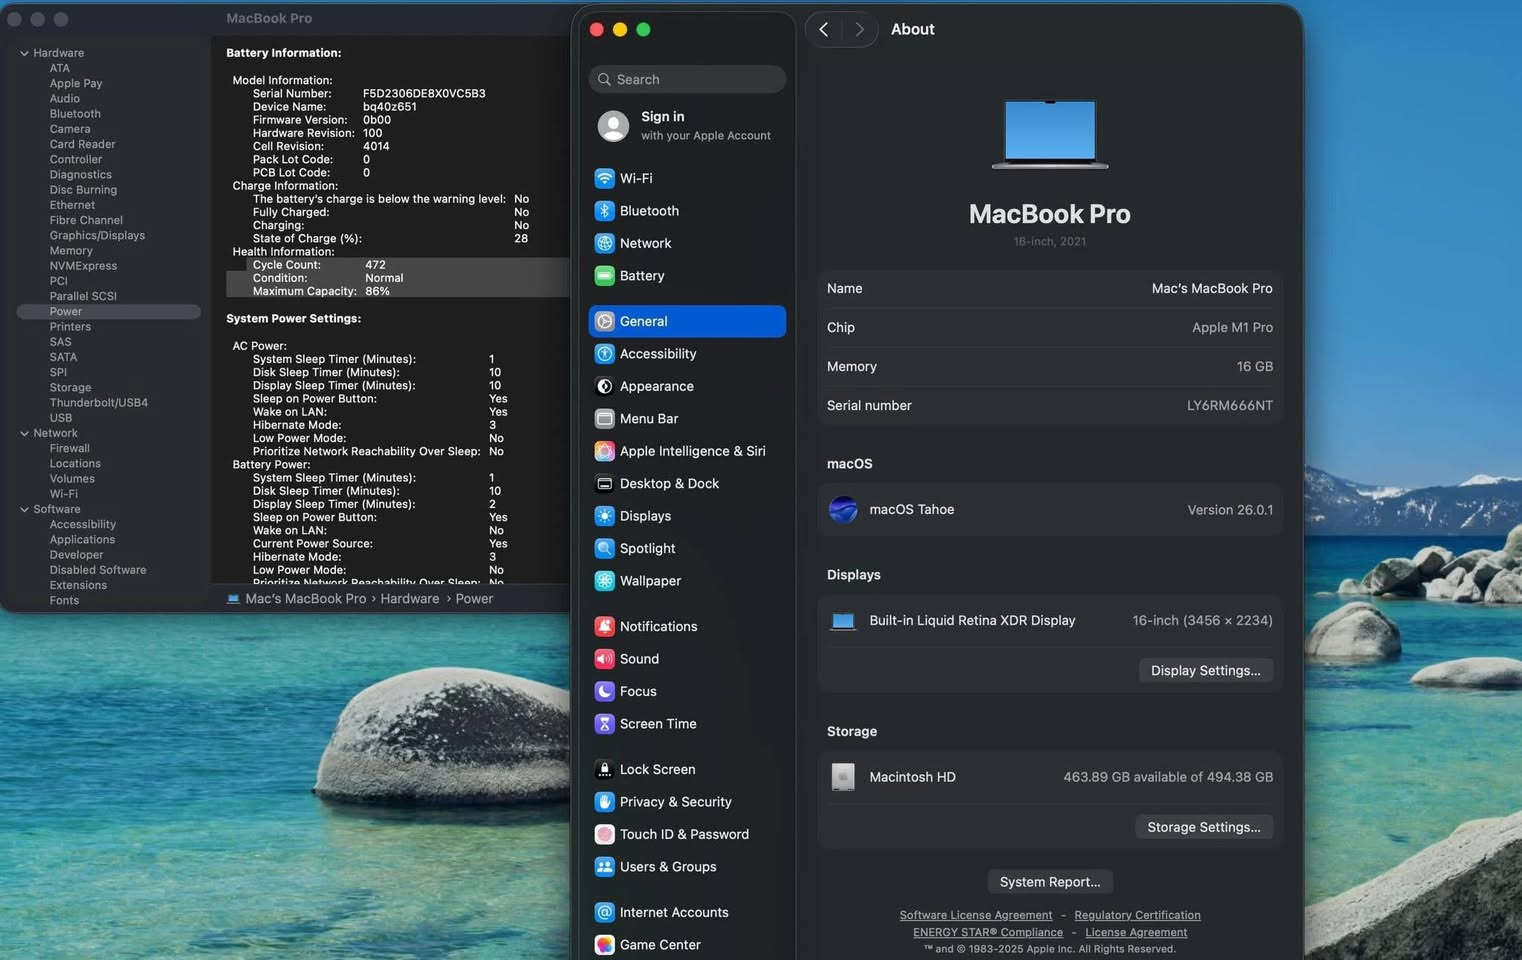Click the macOS Tahoe icon
Viewport: 1522px width, 960px height.
tap(843, 510)
